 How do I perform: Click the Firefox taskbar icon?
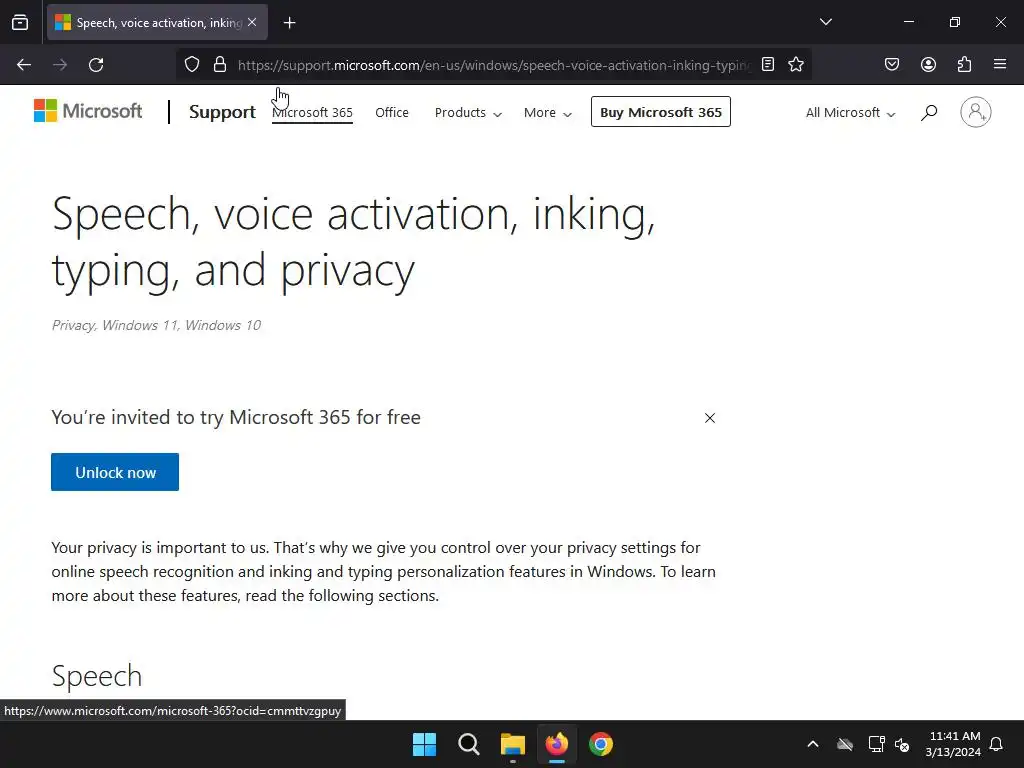click(x=556, y=744)
